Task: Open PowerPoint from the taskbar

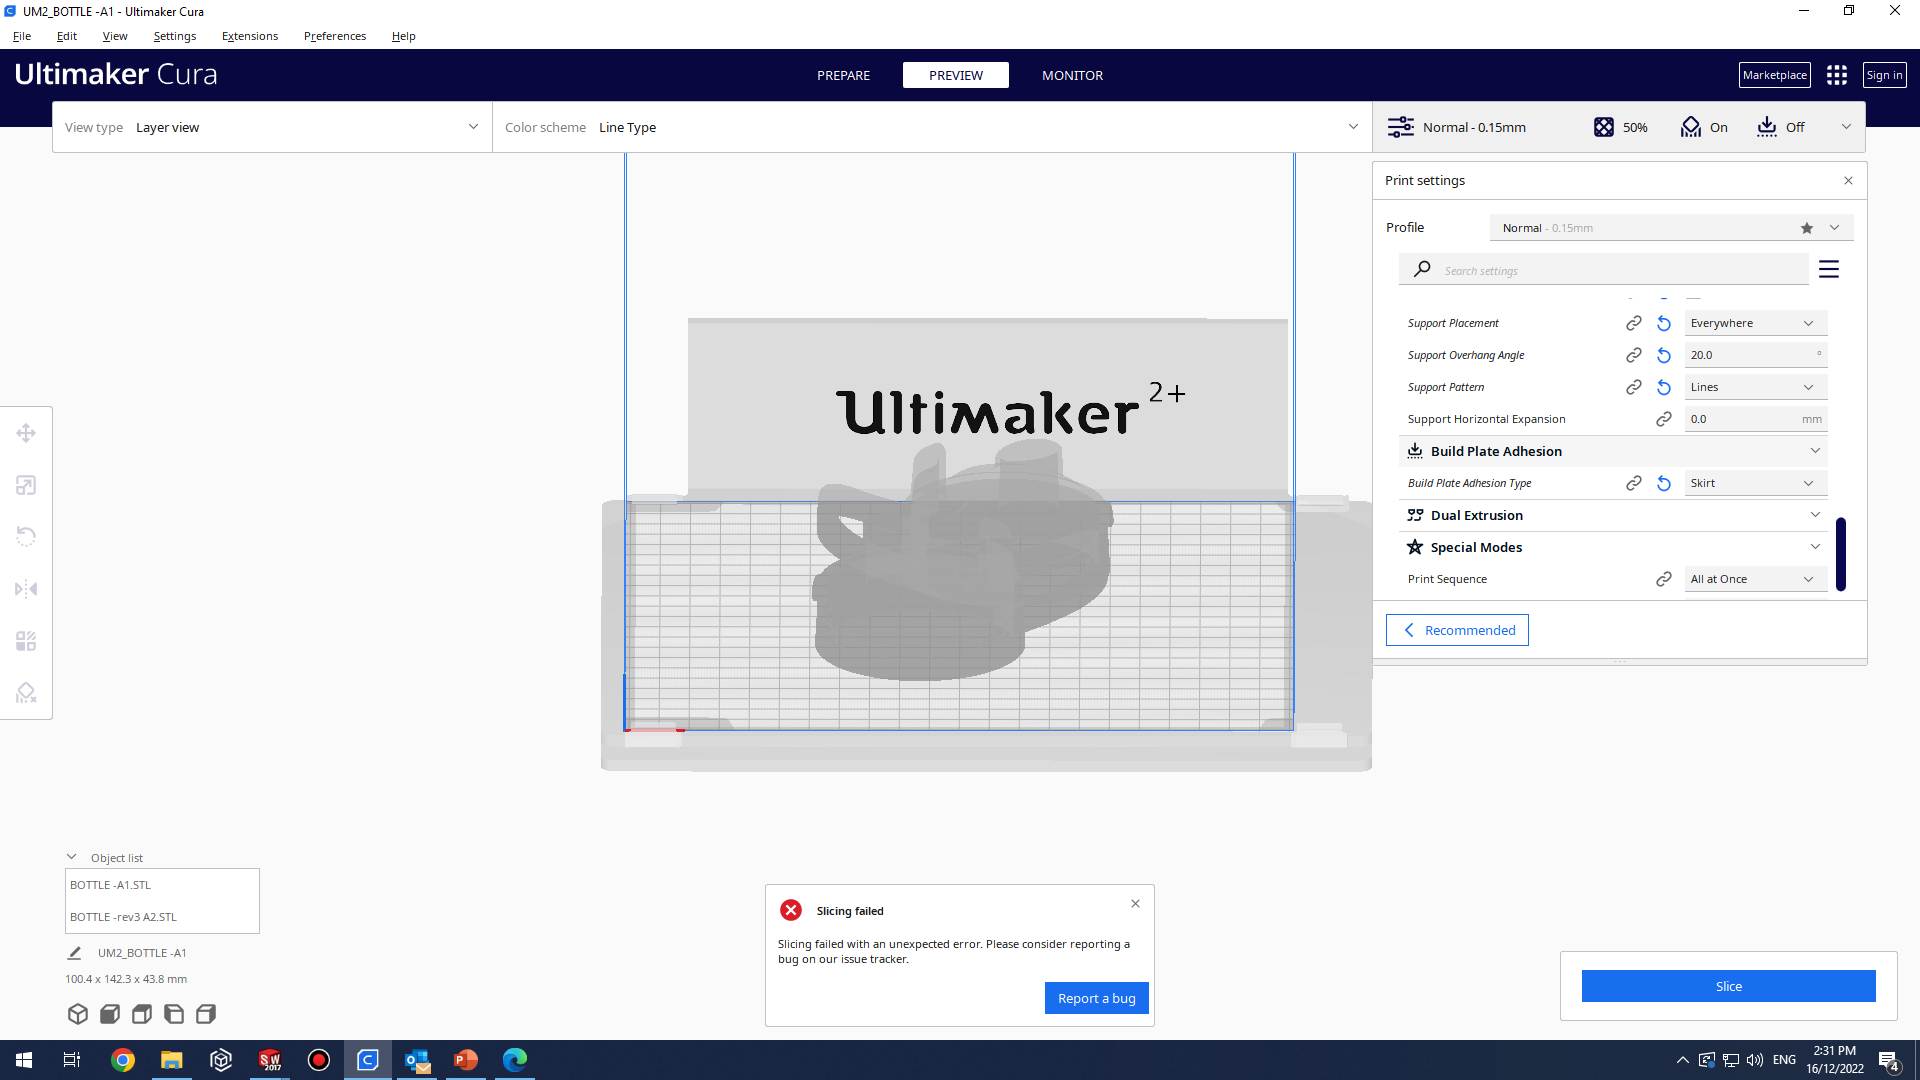Action: (x=466, y=1060)
